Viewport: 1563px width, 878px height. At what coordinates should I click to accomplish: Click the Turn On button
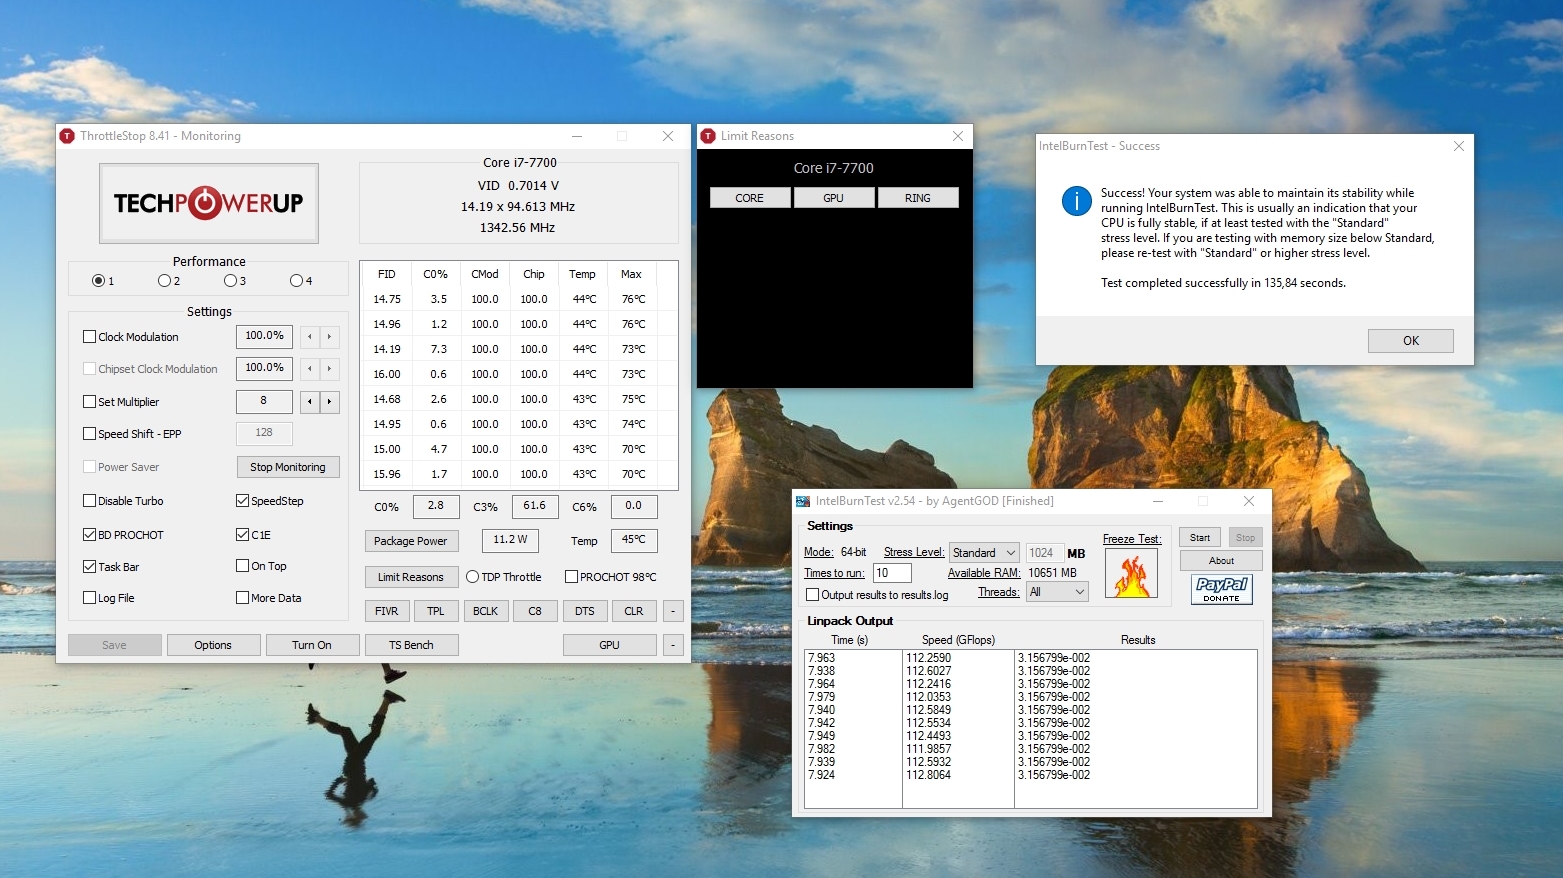[x=312, y=645]
